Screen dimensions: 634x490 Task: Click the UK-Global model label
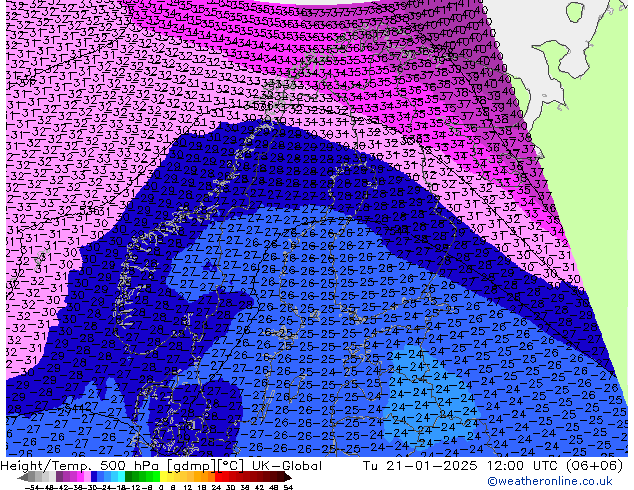click(287, 465)
